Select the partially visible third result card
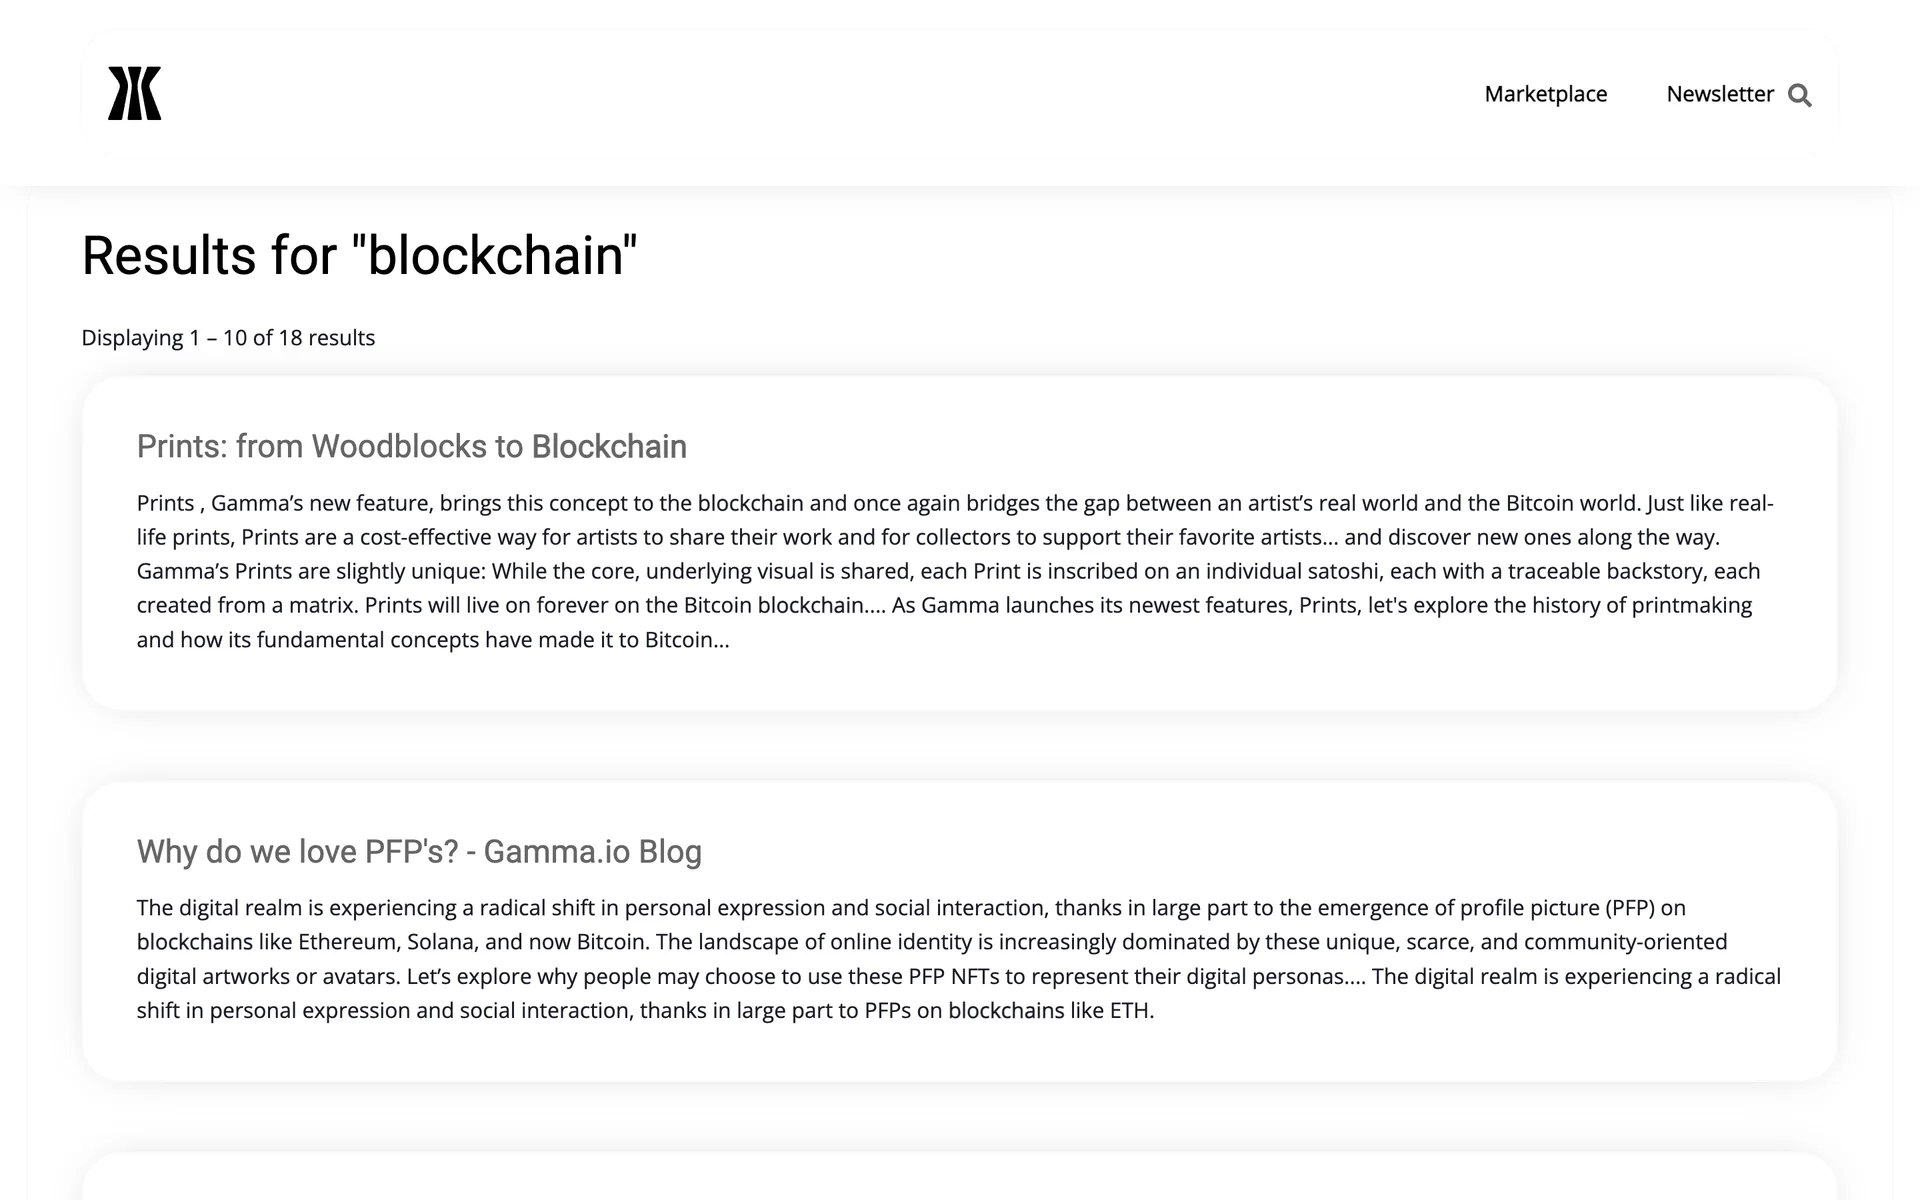 tap(958, 1178)
